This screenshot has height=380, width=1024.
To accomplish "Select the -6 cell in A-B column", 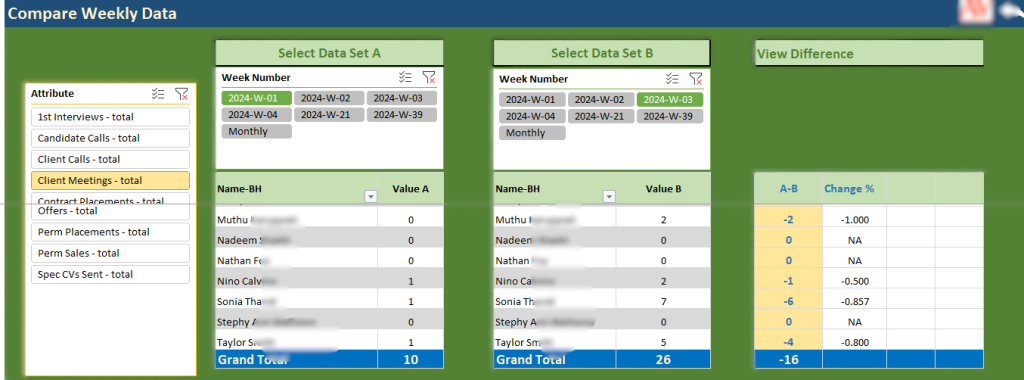I will point(788,302).
